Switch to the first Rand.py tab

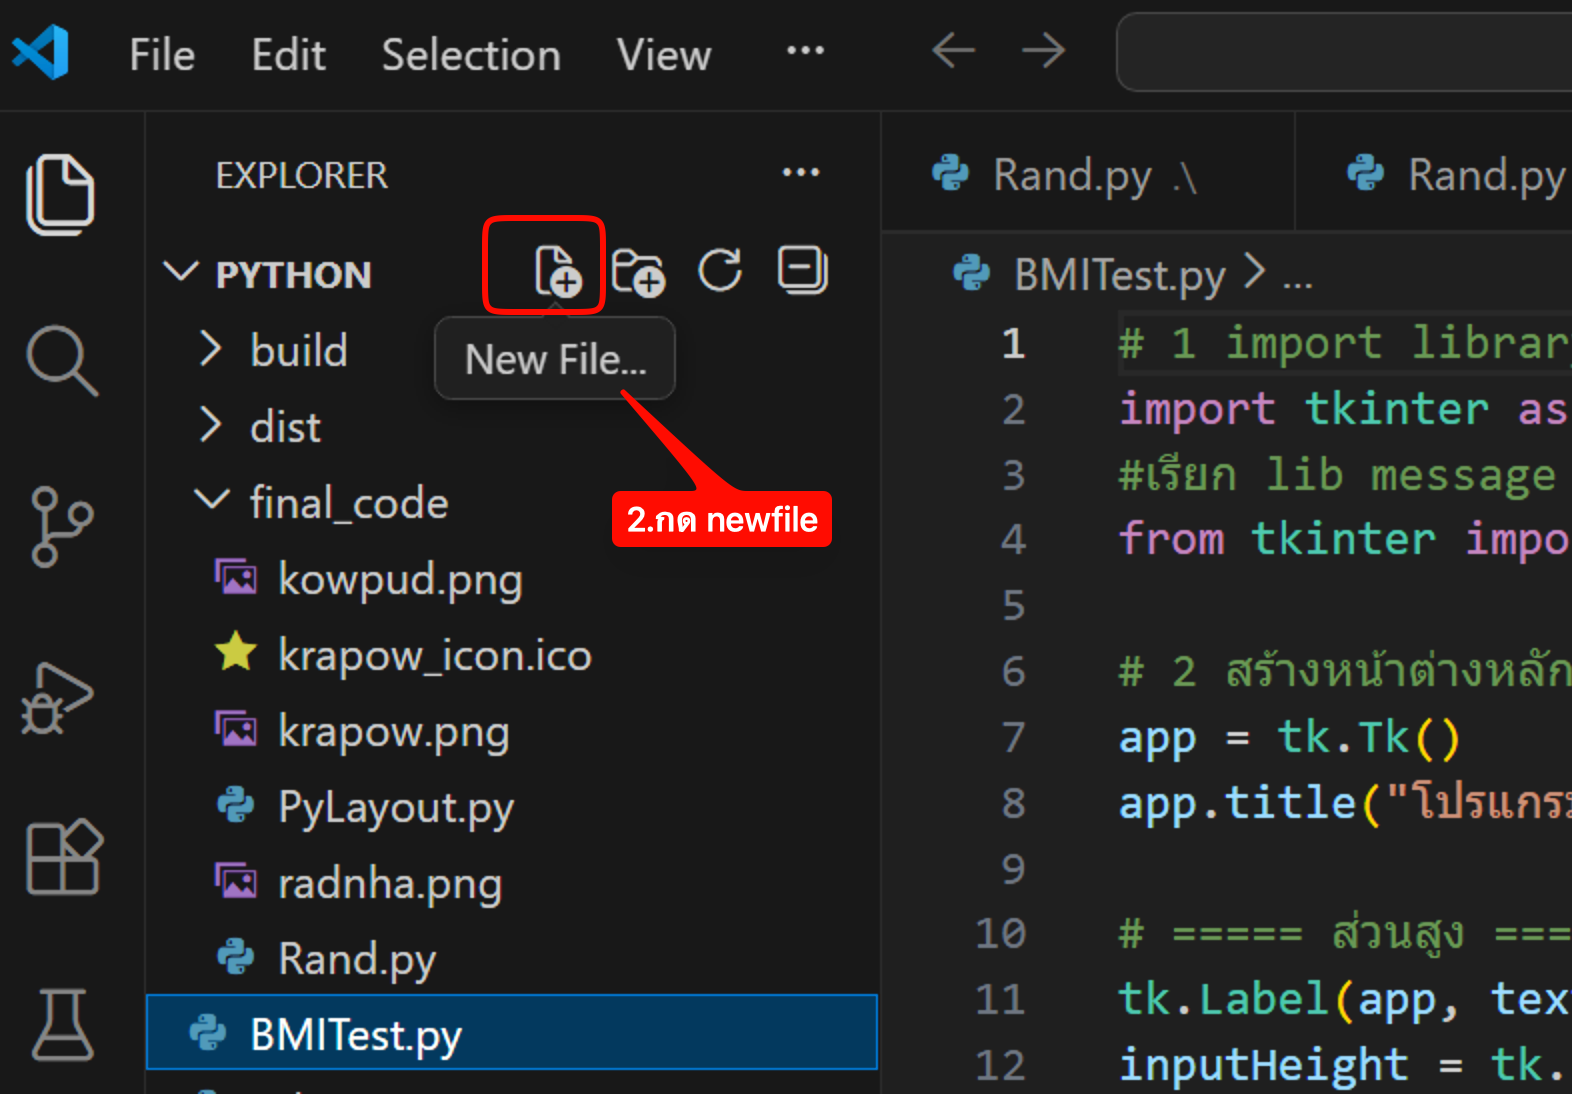tap(1071, 176)
